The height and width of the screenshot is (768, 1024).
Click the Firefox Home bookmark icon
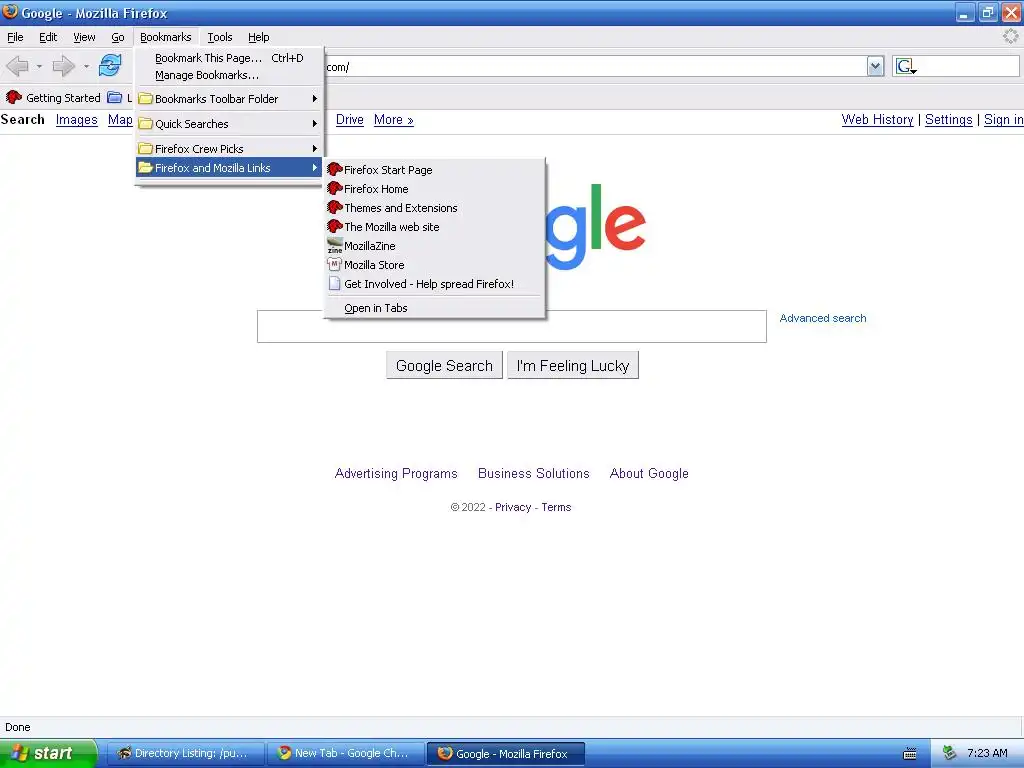pyautogui.click(x=334, y=189)
